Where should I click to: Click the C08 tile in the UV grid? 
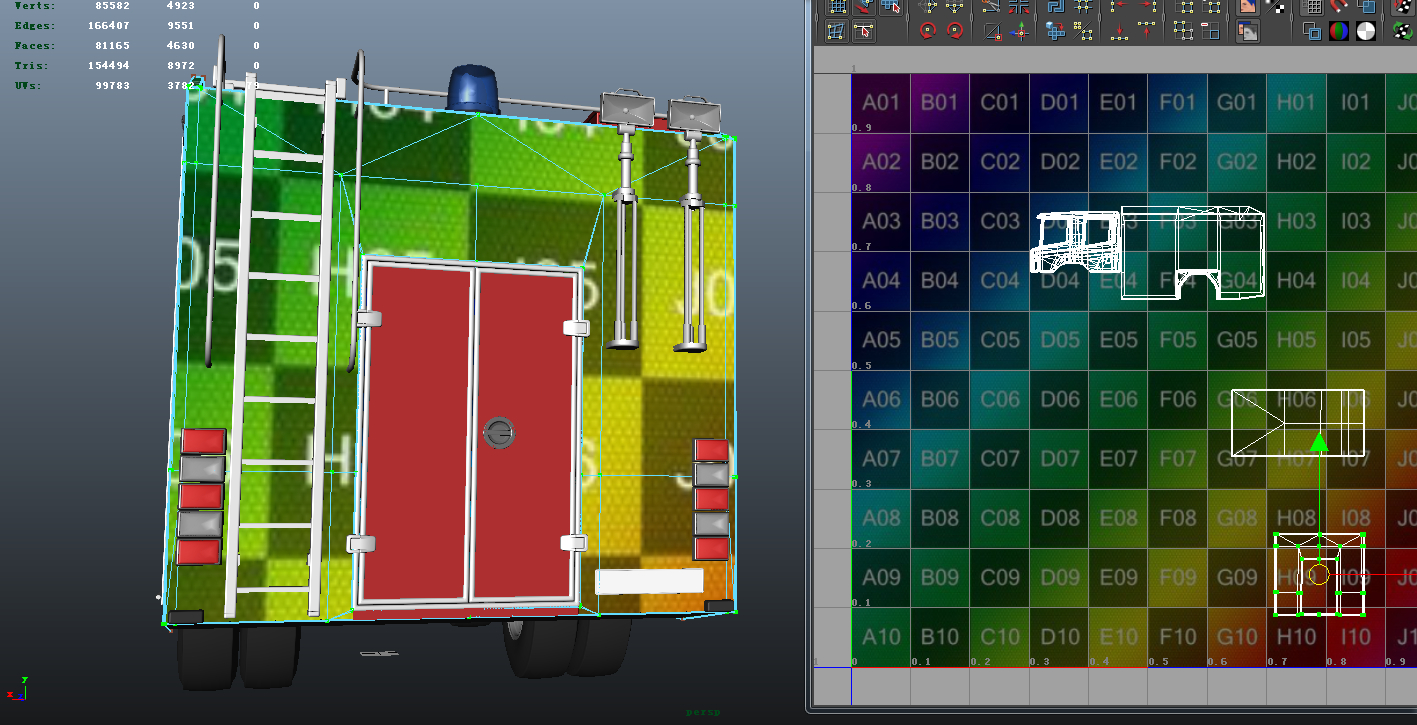pyautogui.click(x=1000, y=519)
